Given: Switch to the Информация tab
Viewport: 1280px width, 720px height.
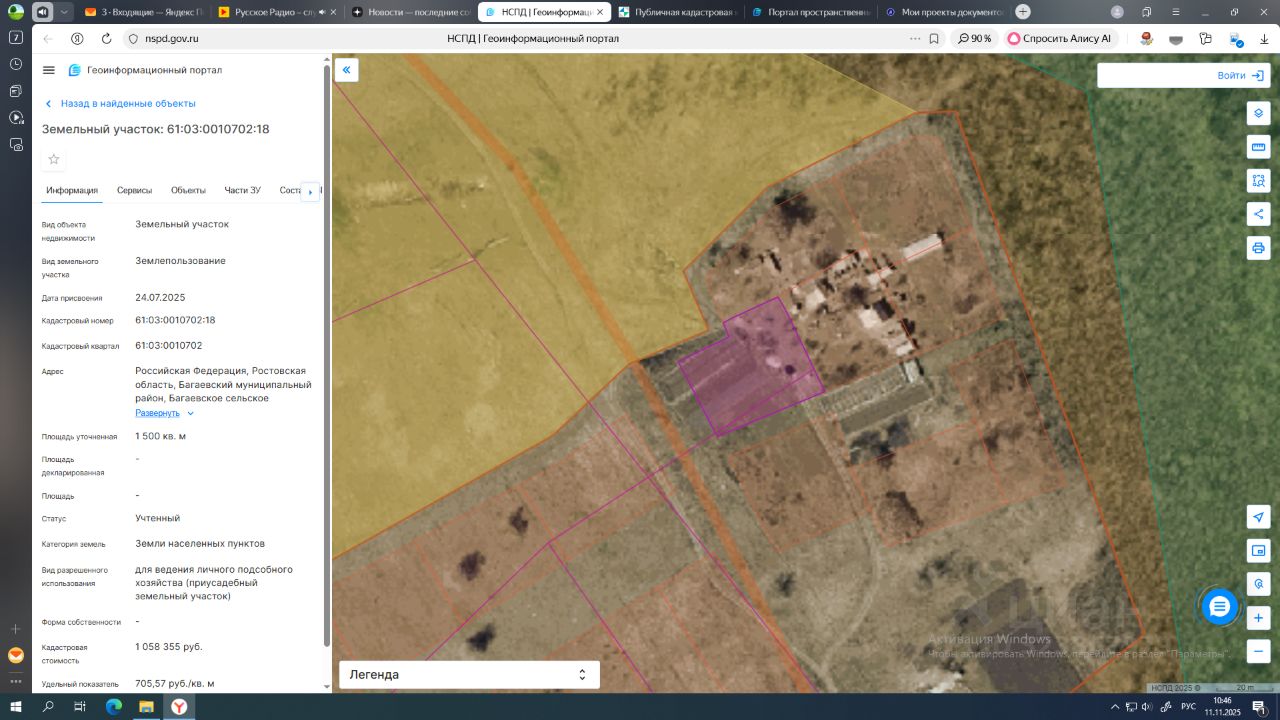Looking at the screenshot, I should 72,190.
